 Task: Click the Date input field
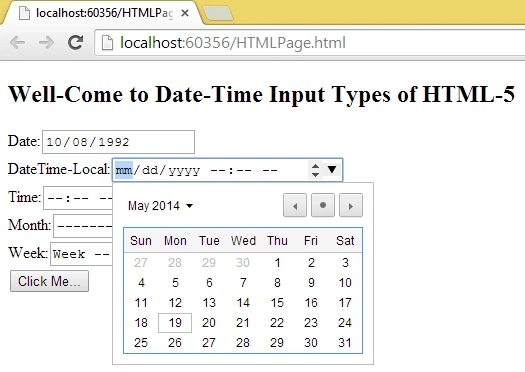click(x=118, y=142)
